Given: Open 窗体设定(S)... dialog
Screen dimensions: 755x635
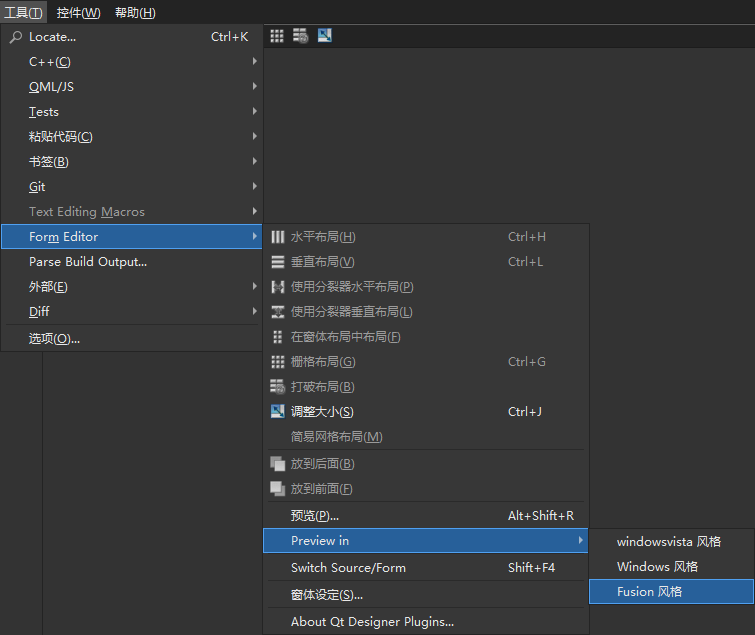Looking at the screenshot, I should point(426,595).
